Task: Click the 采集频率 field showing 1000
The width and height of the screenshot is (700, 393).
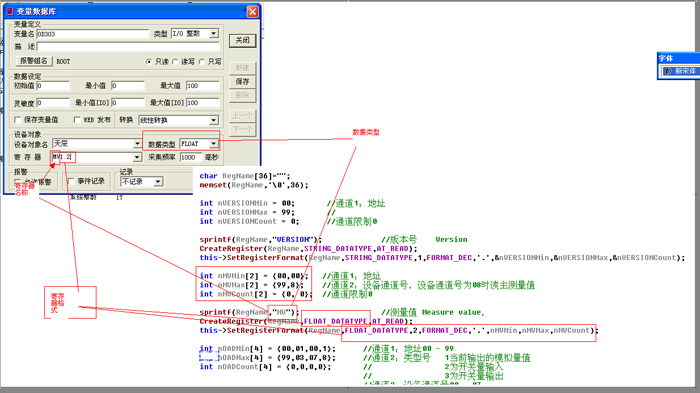Action: 191,157
